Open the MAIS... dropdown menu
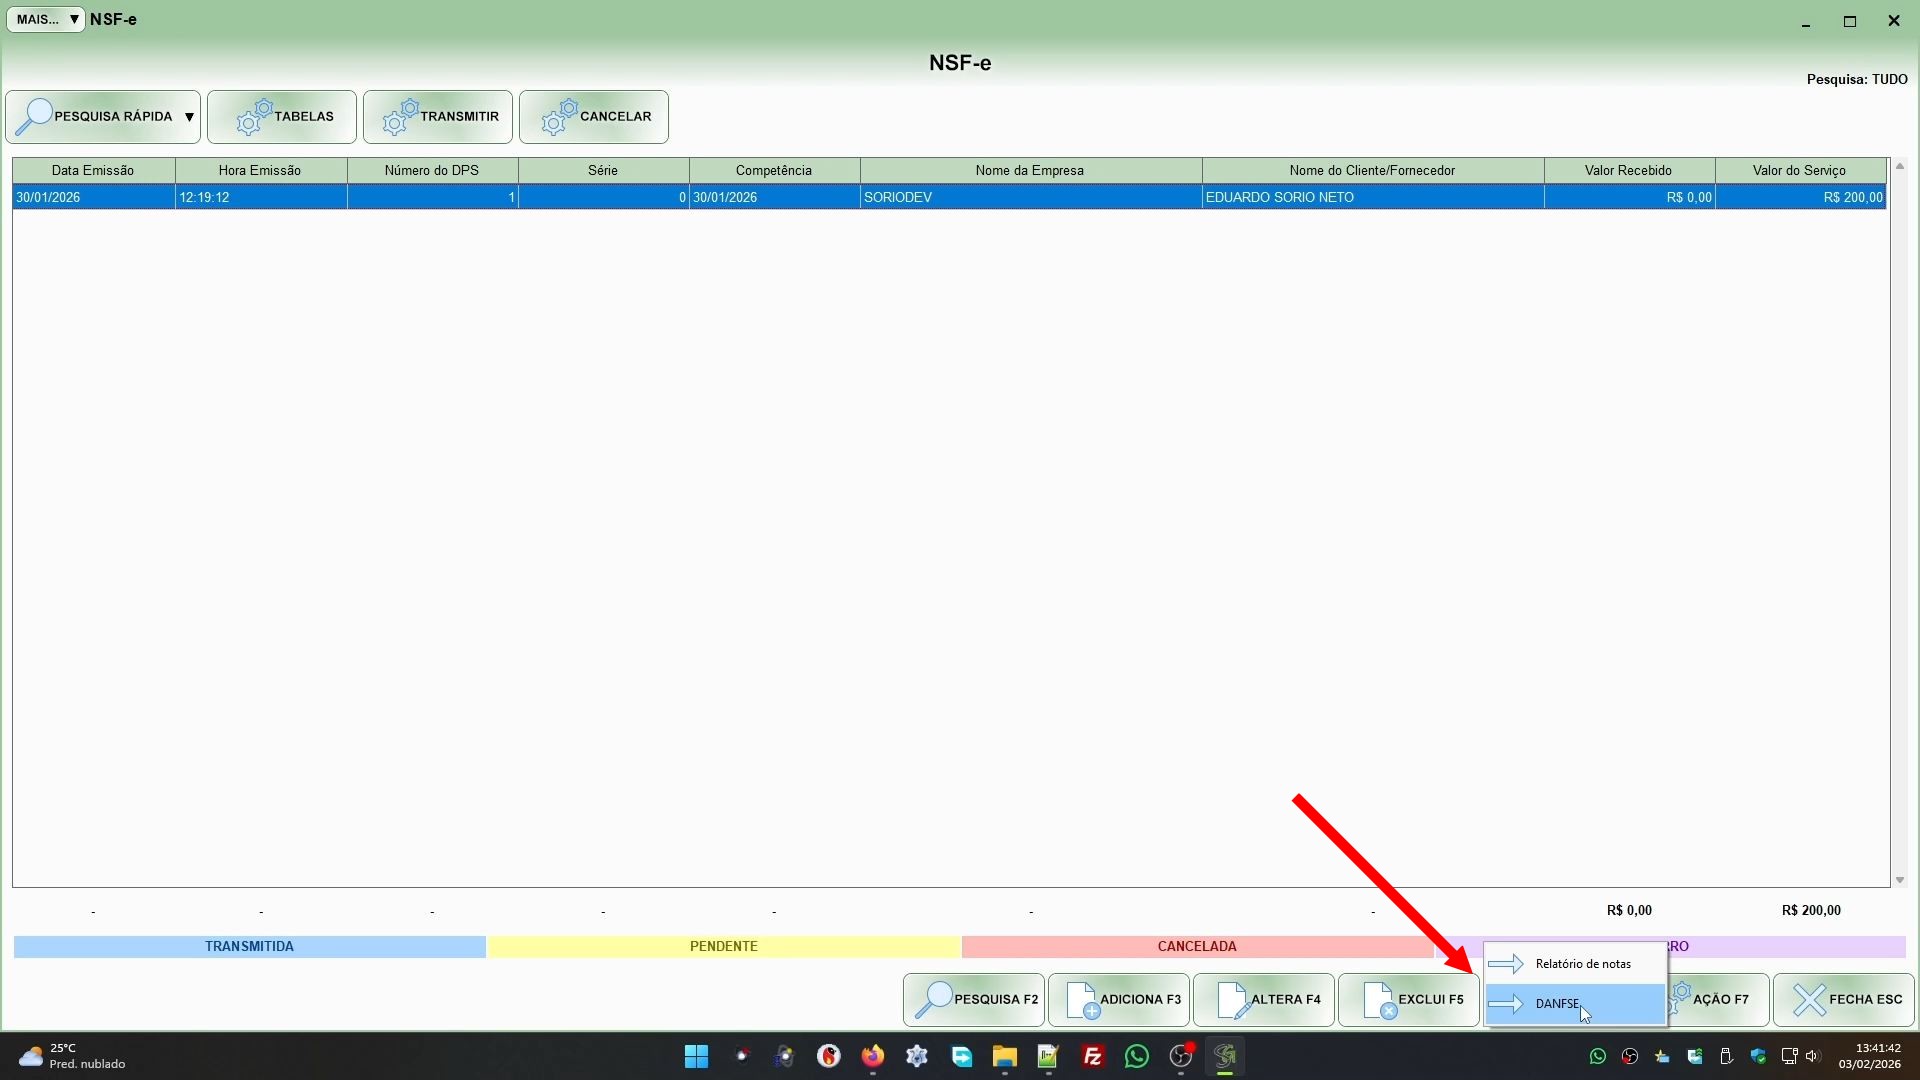The height and width of the screenshot is (1080, 1920). [46, 19]
